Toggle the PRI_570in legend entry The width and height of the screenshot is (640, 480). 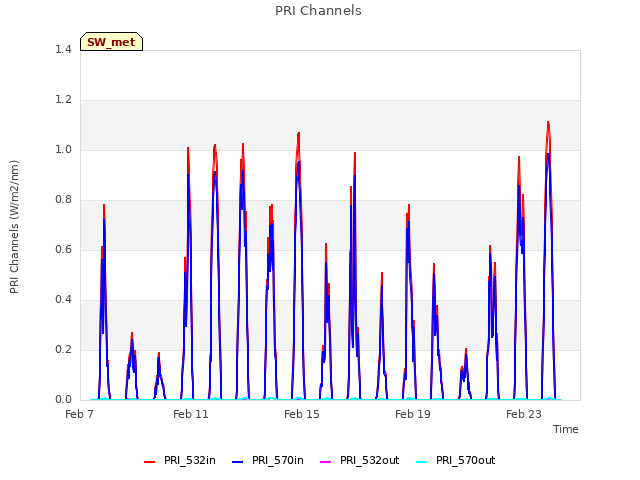point(268,460)
